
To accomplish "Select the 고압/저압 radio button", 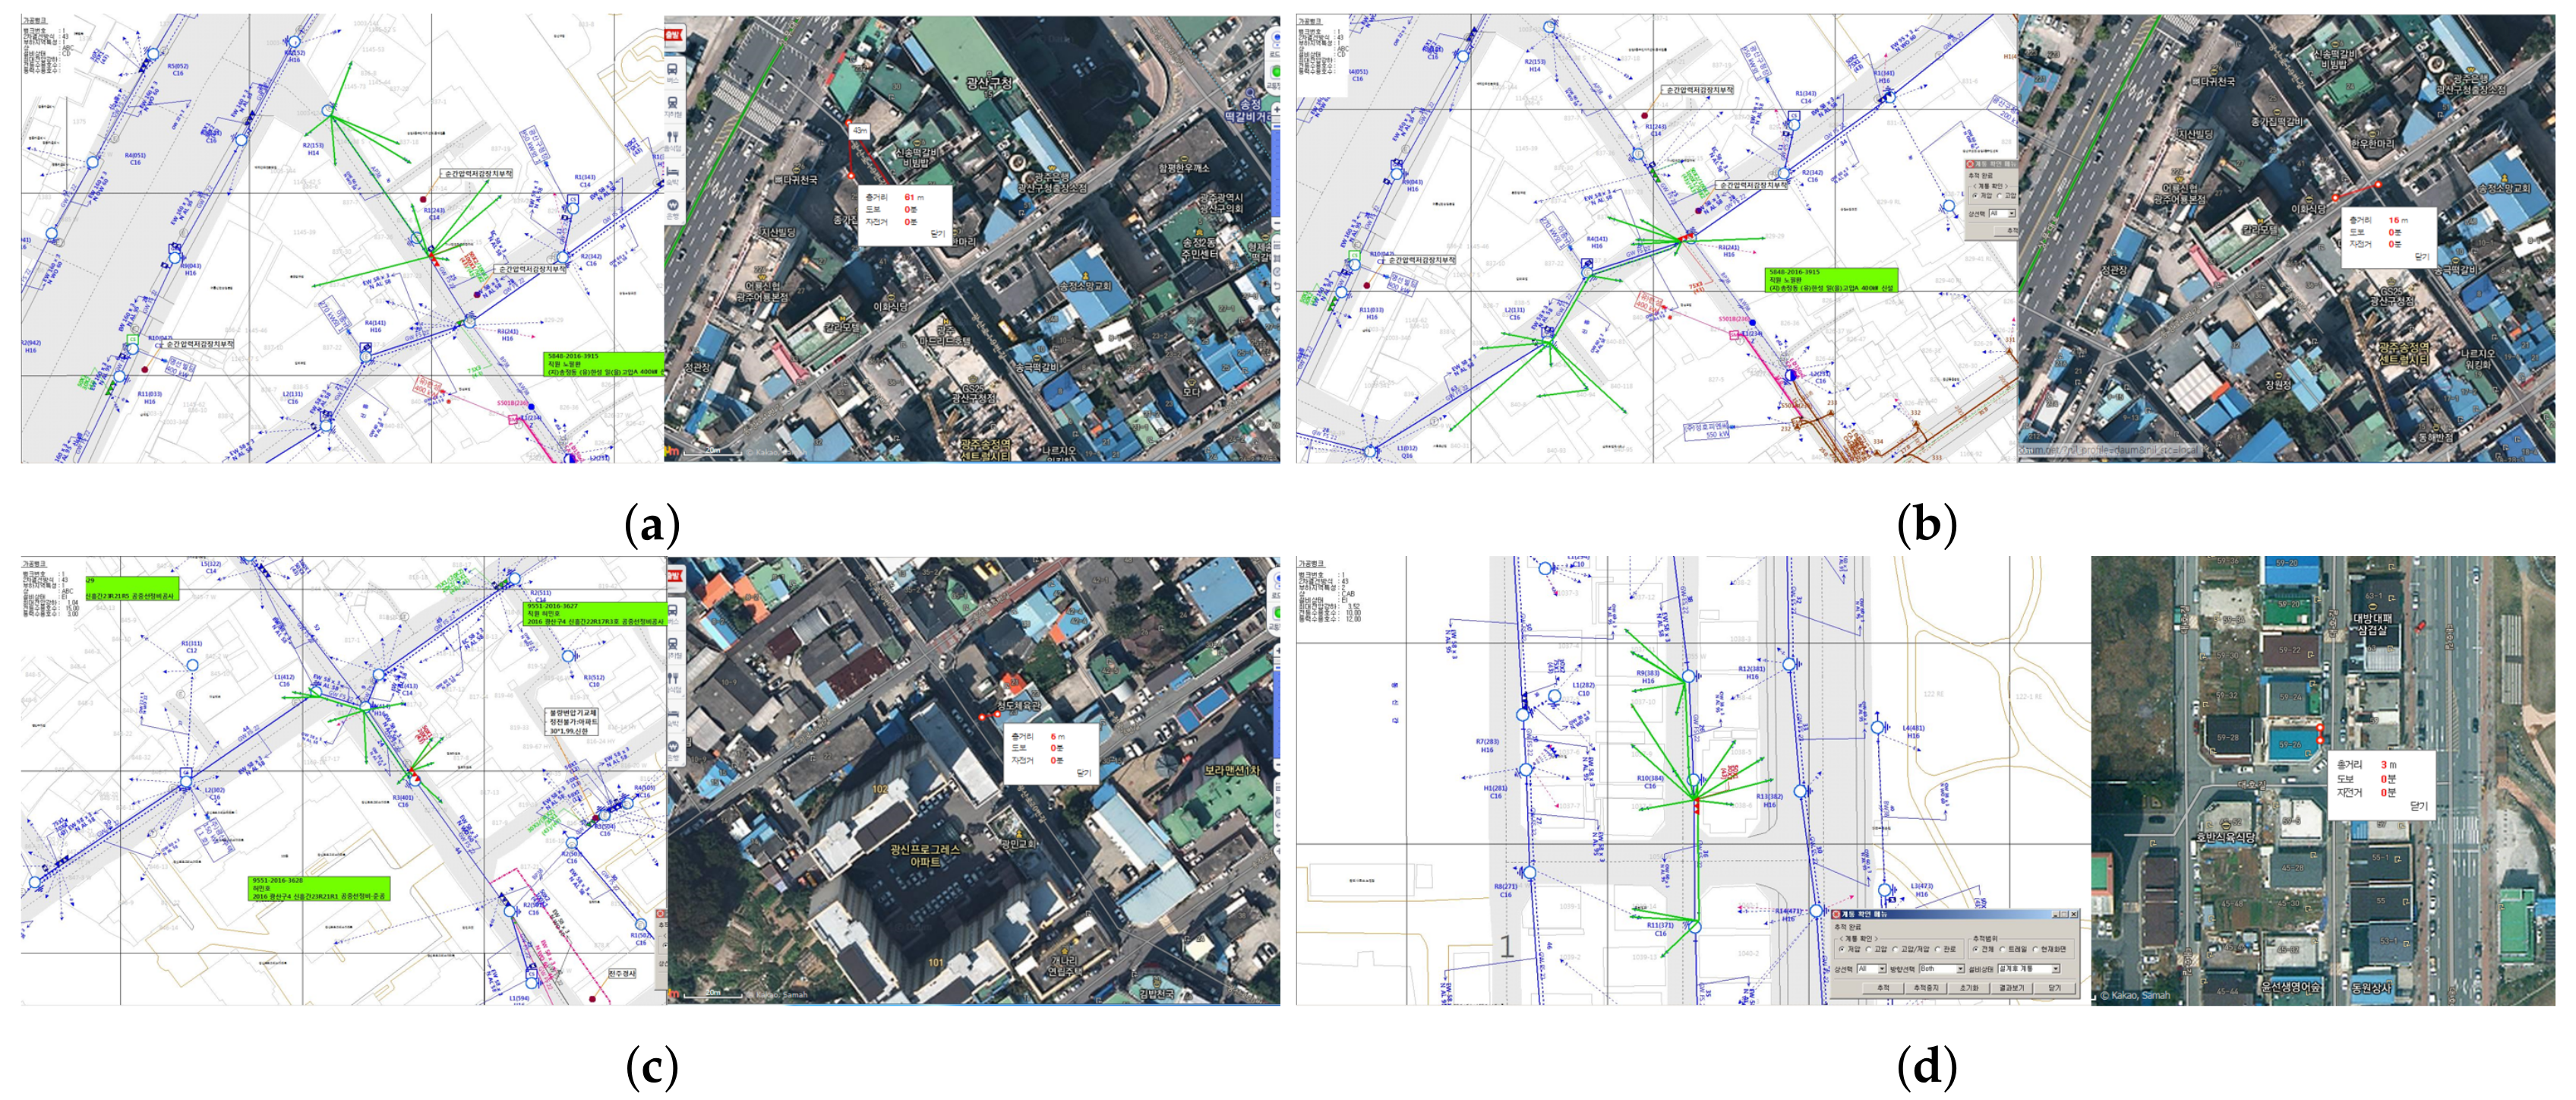I will click(x=1896, y=950).
